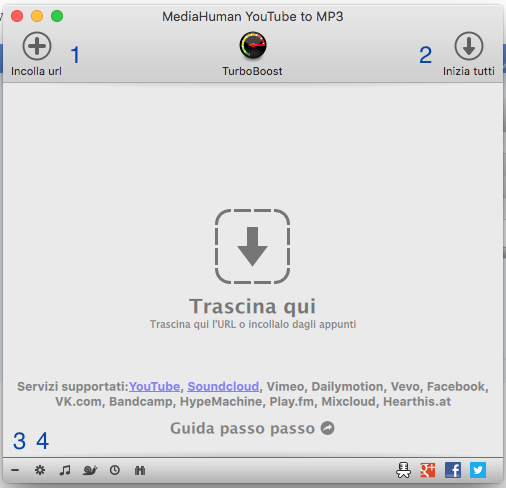506x488 pixels.
Task: Click the "Inizia tutti" label
Action: pos(469,71)
